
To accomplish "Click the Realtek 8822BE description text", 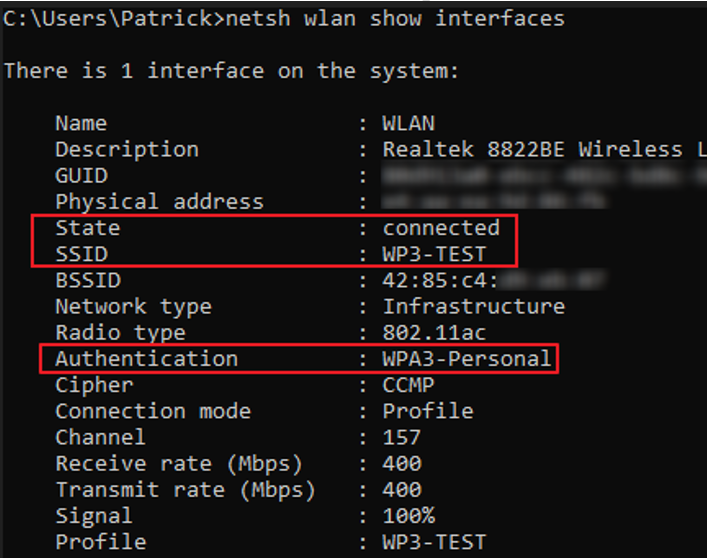I will pos(531,150).
